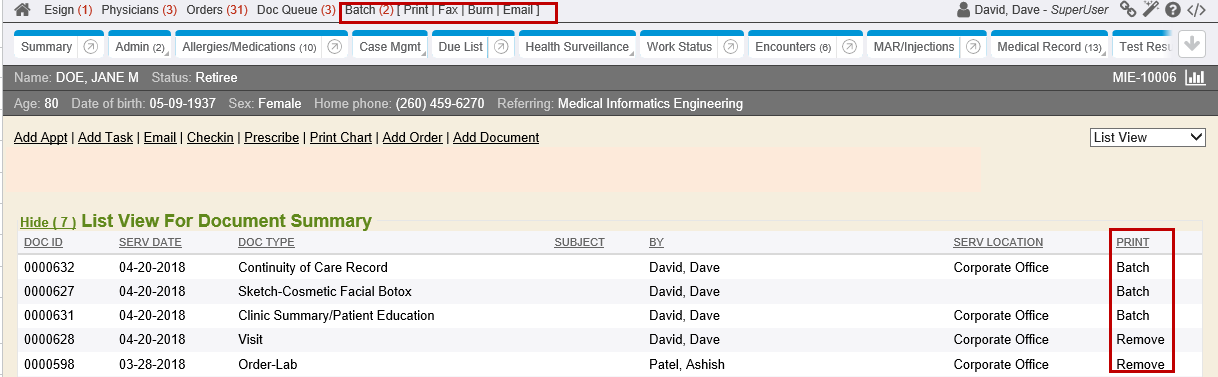
Task: Open the Help question mark icon
Action: coord(1173,10)
